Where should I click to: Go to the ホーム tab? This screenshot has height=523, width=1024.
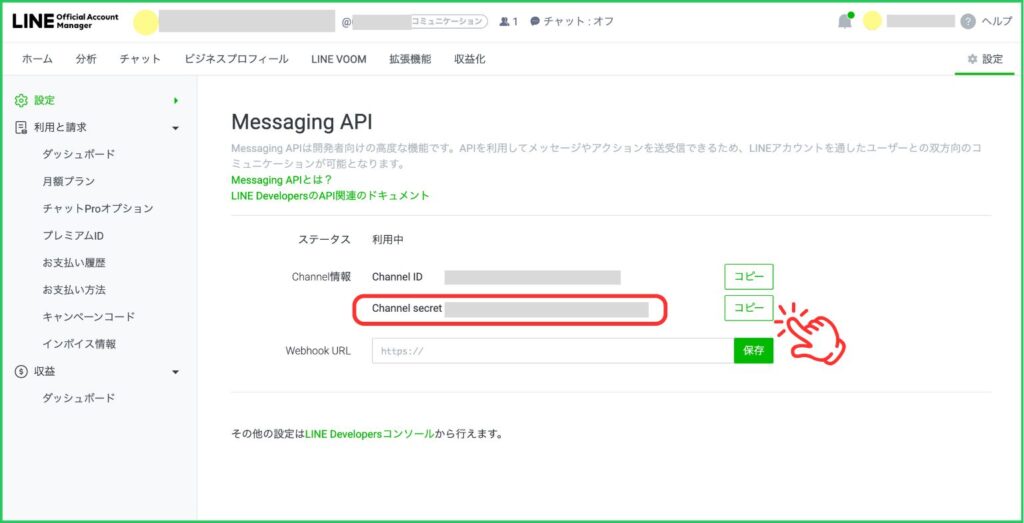[37, 59]
